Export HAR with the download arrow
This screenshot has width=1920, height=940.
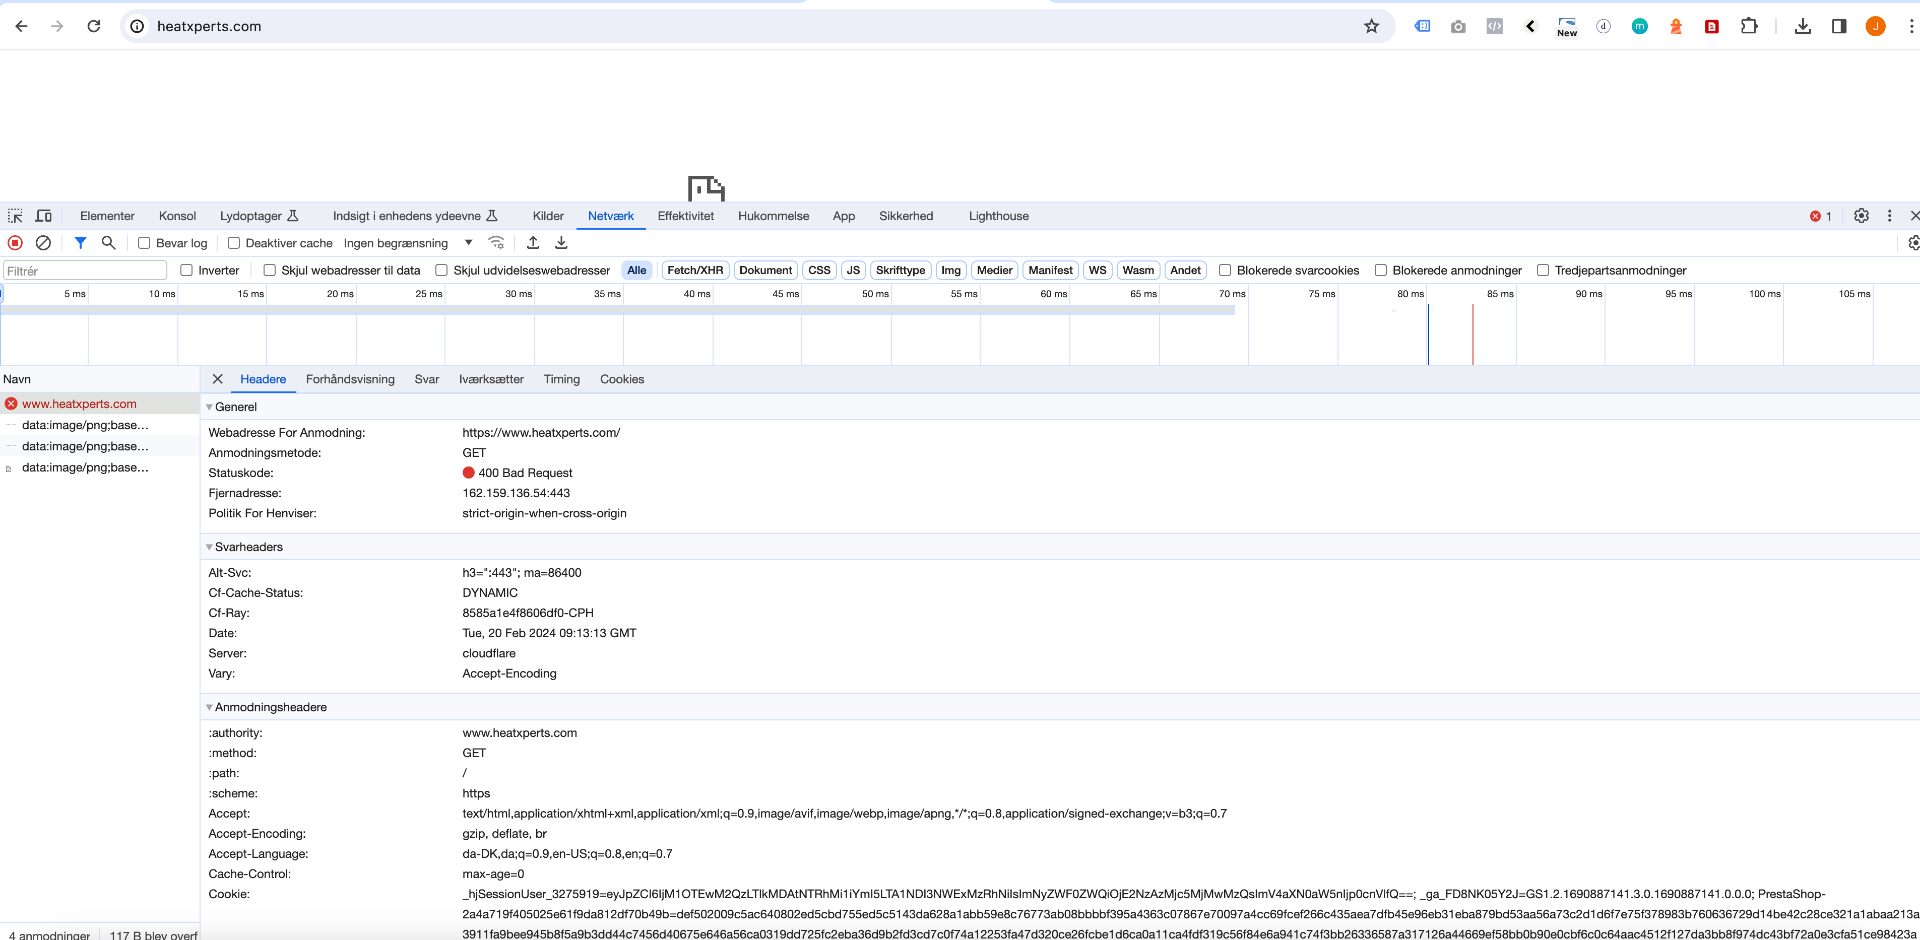pos(561,243)
